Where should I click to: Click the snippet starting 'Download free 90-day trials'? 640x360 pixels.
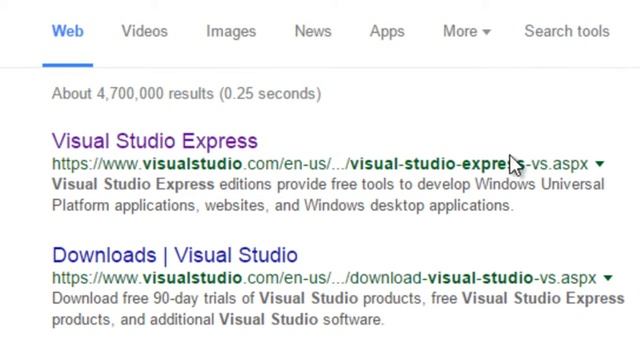[338, 309]
